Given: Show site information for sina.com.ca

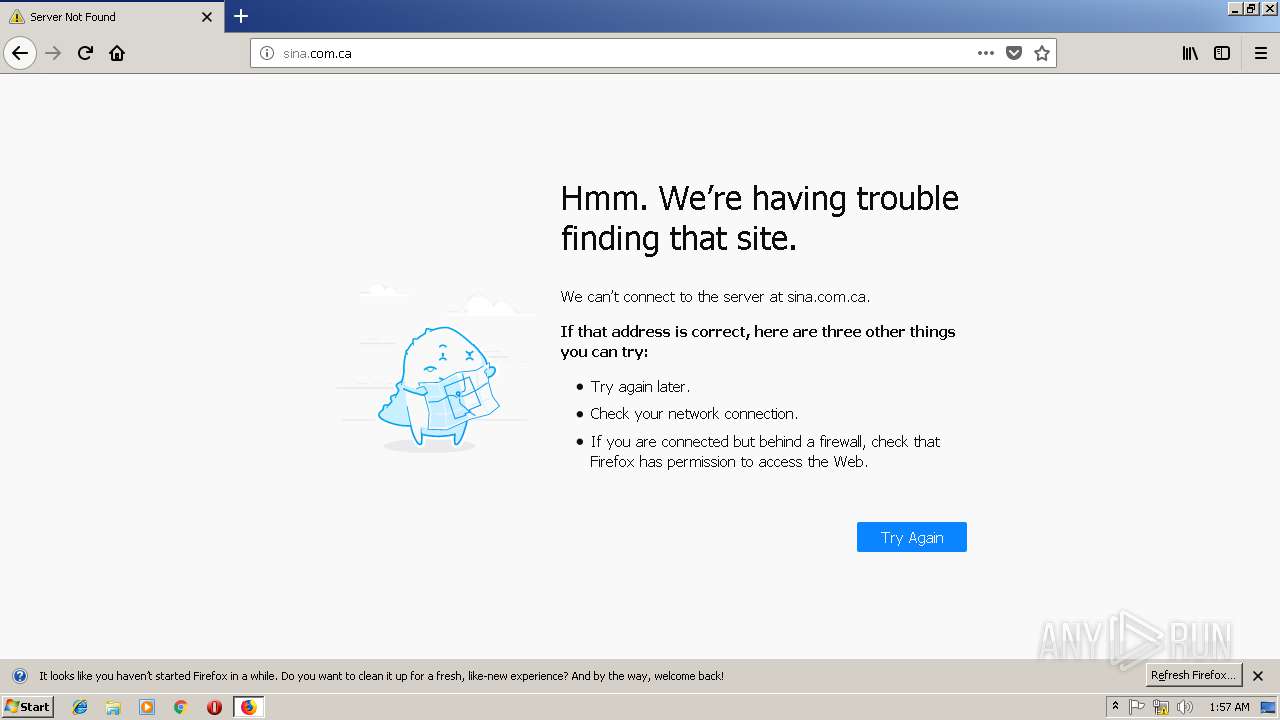Looking at the screenshot, I should pos(267,53).
